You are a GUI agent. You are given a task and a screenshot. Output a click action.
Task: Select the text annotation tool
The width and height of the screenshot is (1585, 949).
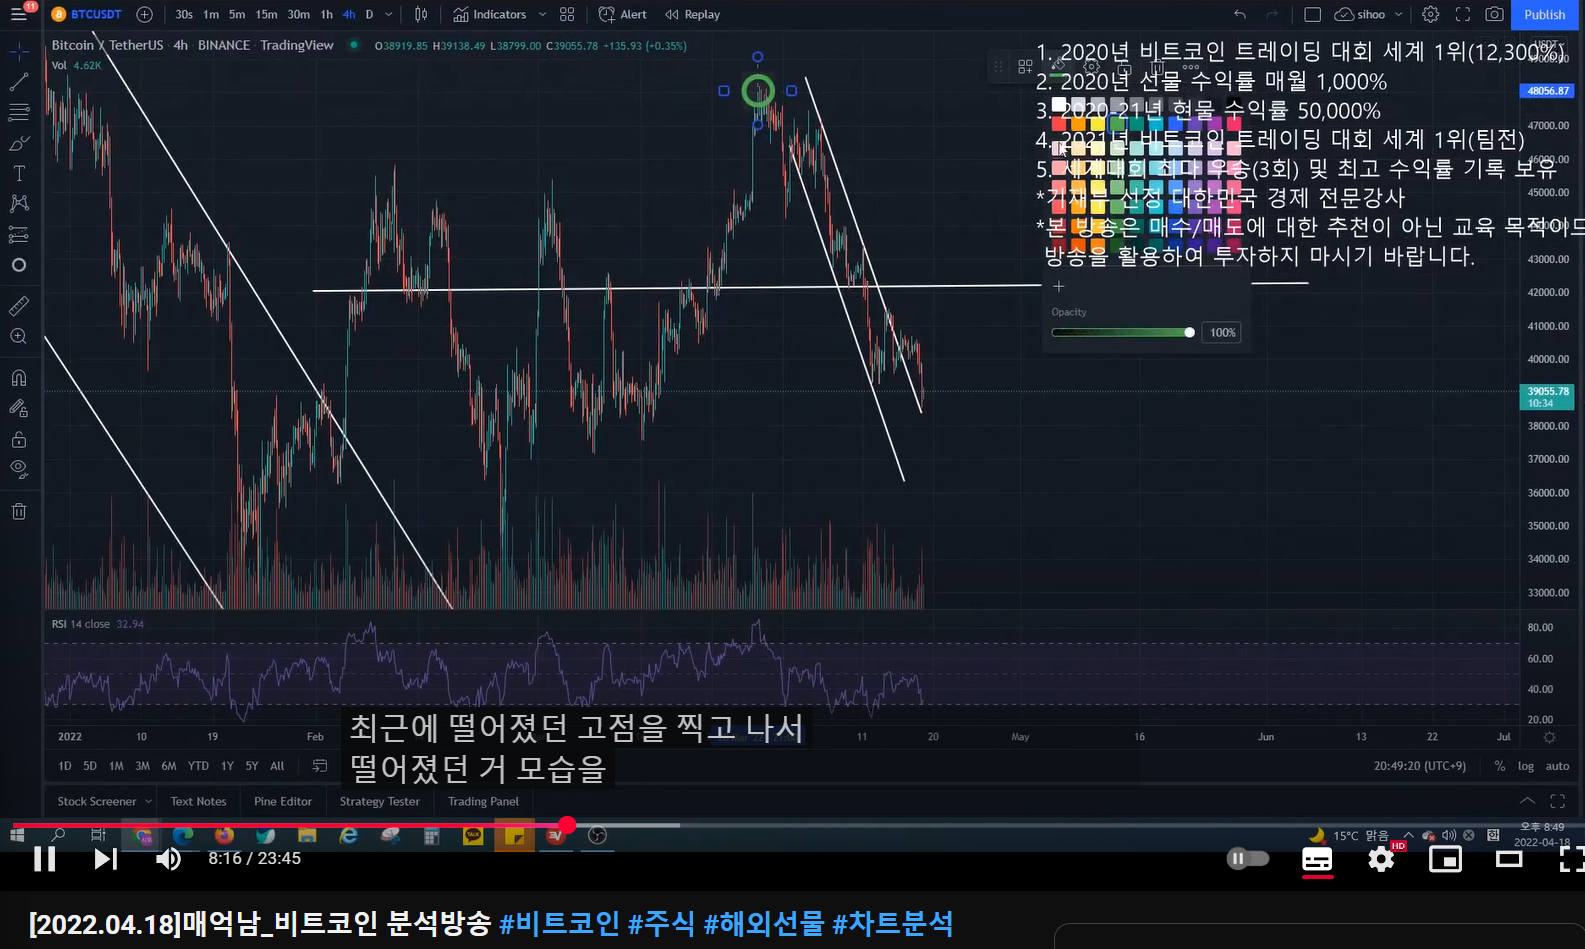(x=19, y=173)
